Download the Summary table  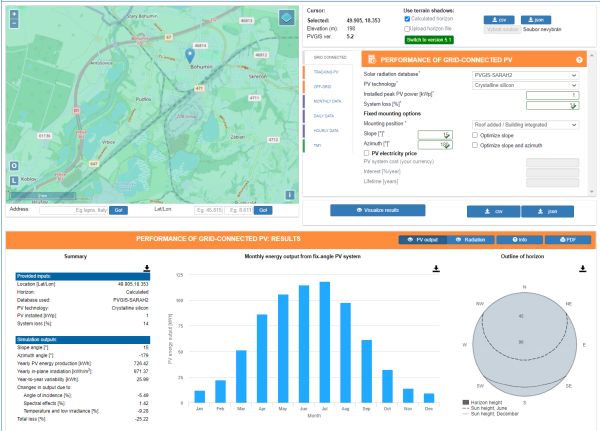click(x=147, y=268)
